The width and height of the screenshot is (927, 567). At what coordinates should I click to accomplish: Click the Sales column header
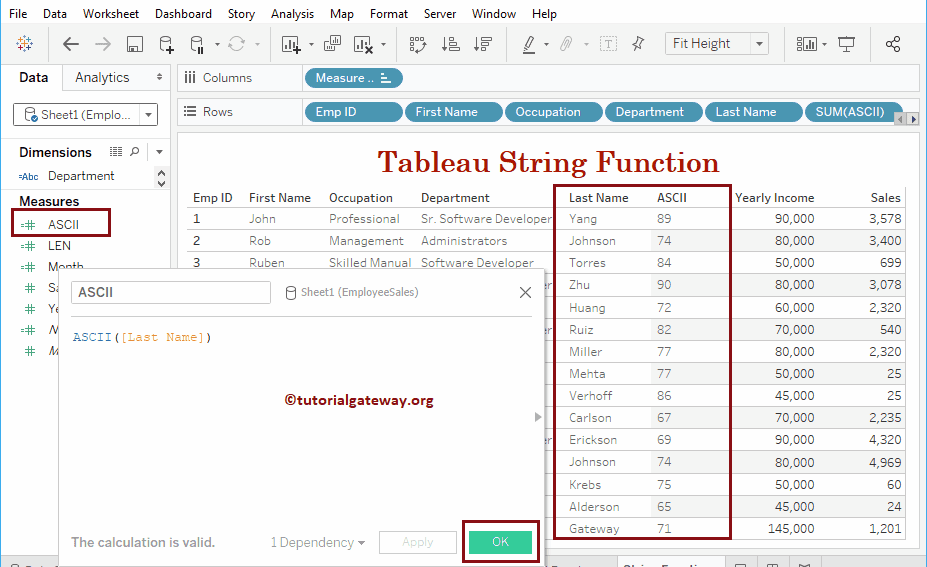(x=885, y=197)
